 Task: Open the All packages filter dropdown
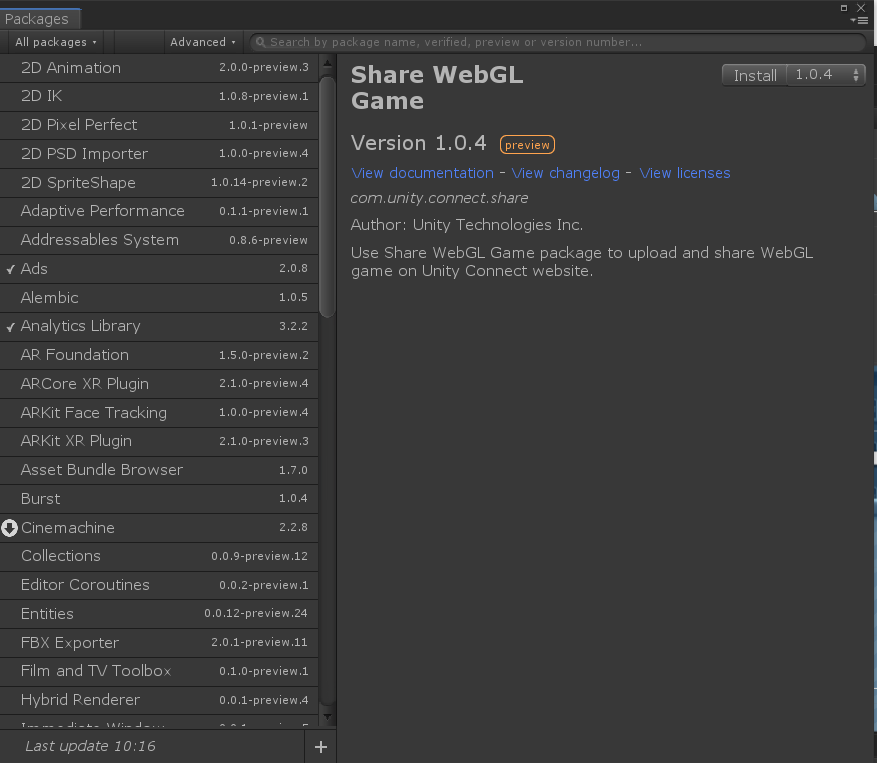55,42
